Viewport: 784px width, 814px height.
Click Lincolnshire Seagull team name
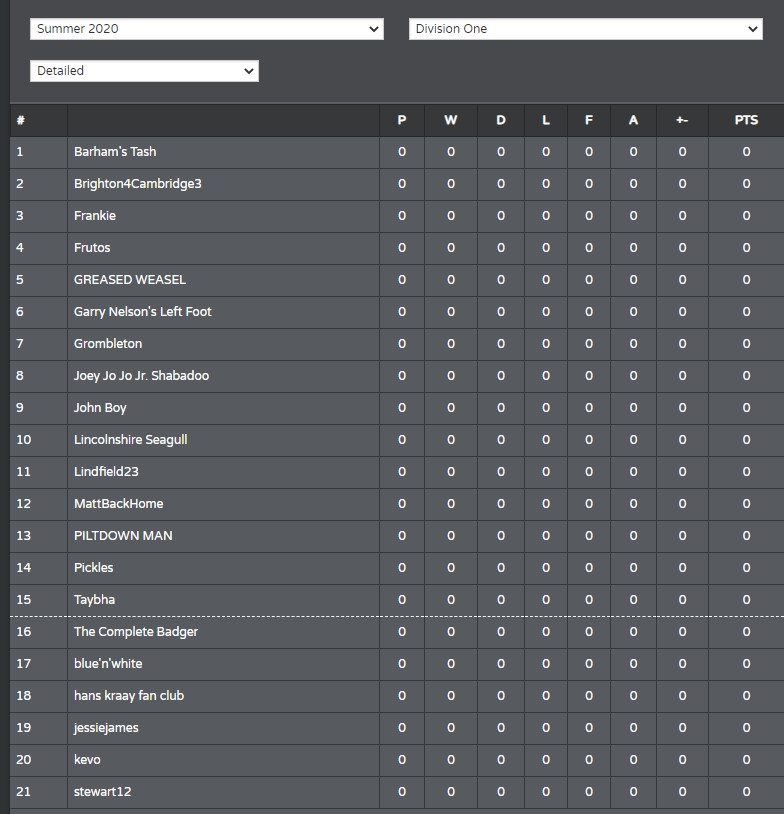130,440
